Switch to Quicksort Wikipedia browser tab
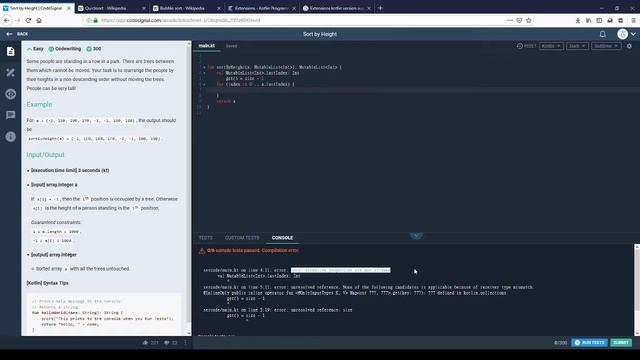 111,8
